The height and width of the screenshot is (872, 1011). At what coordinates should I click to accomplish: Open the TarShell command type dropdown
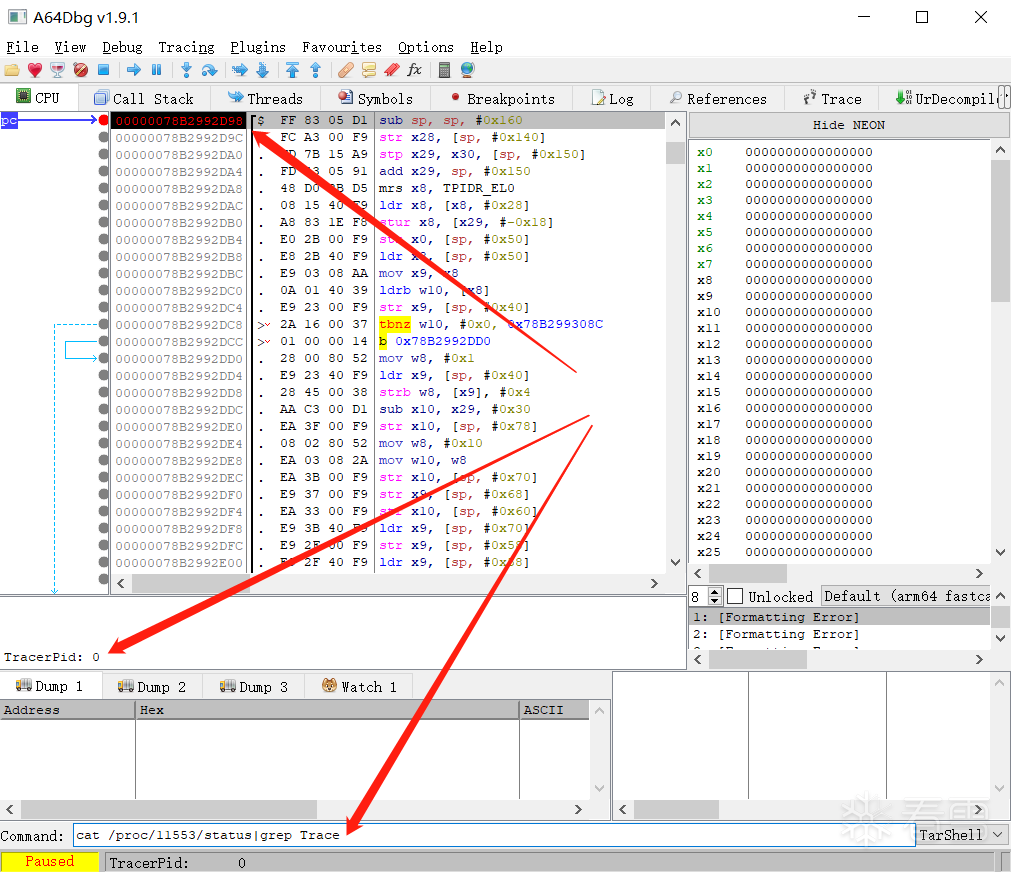[x=962, y=835]
